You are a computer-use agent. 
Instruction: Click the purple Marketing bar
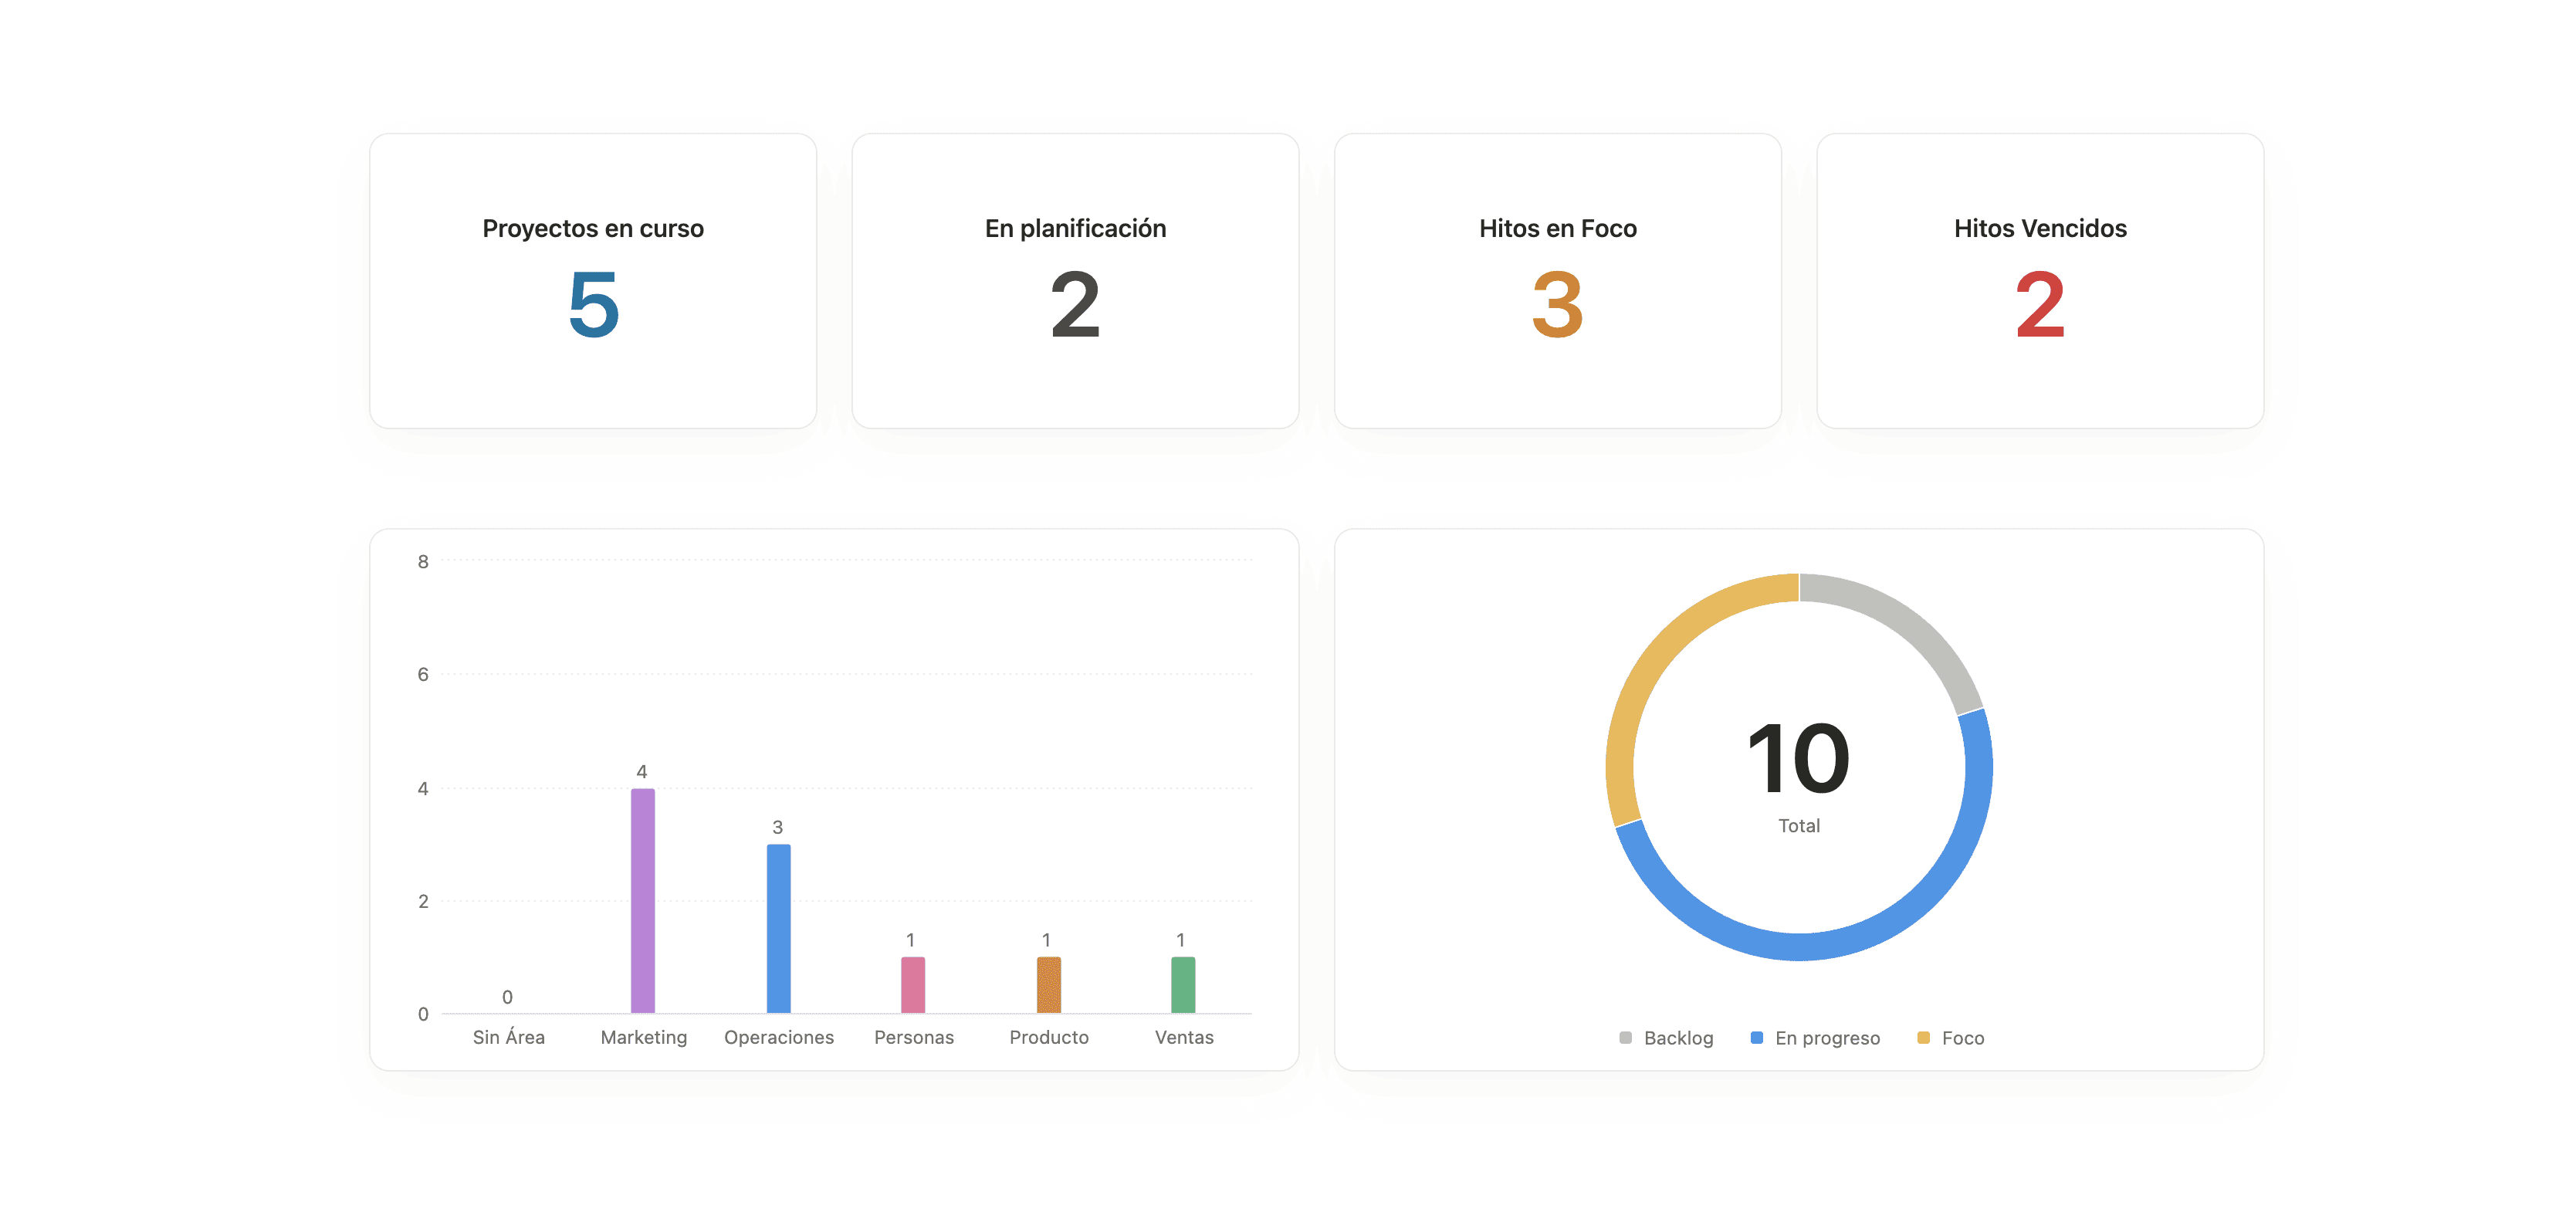click(x=642, y=900)
